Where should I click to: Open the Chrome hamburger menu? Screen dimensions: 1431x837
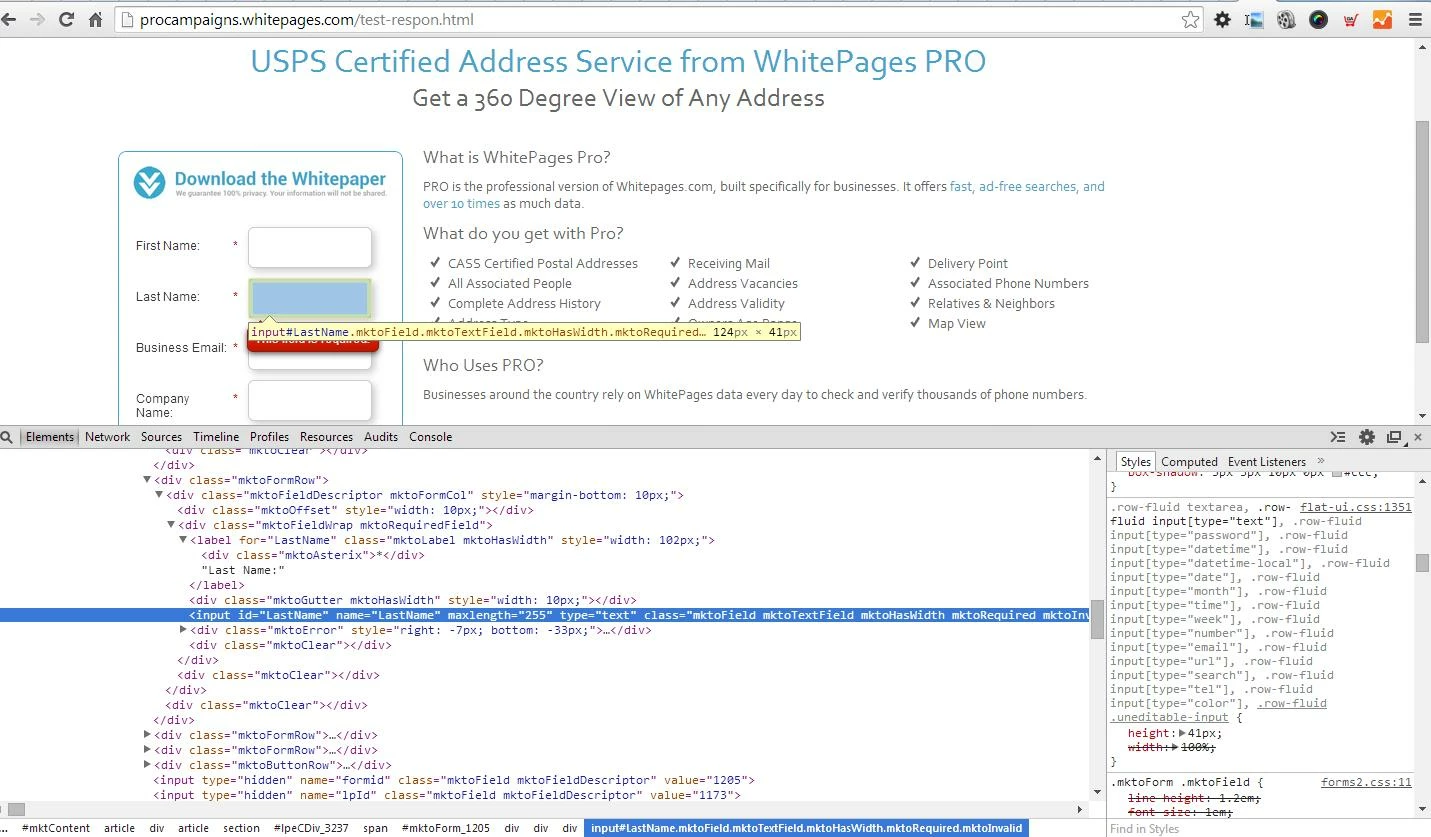pyautogui.click(x=1414, y=19)
